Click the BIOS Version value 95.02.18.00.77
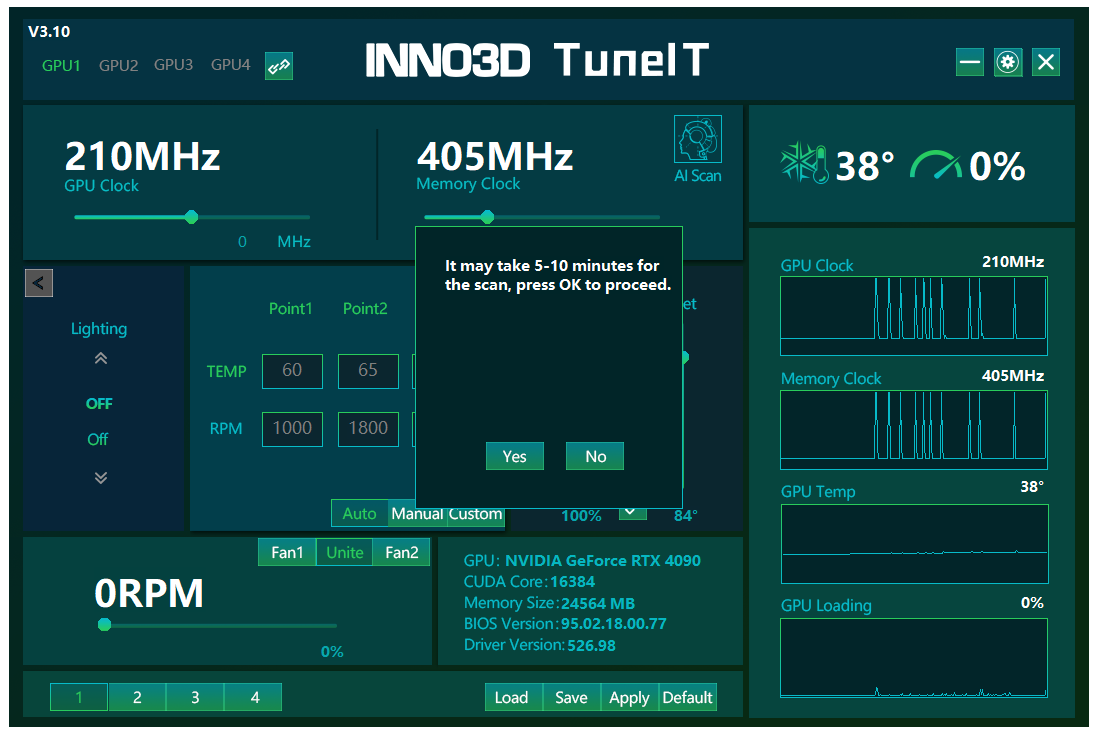Viewport: 1095px width, 734px height. tap(614, 624)
